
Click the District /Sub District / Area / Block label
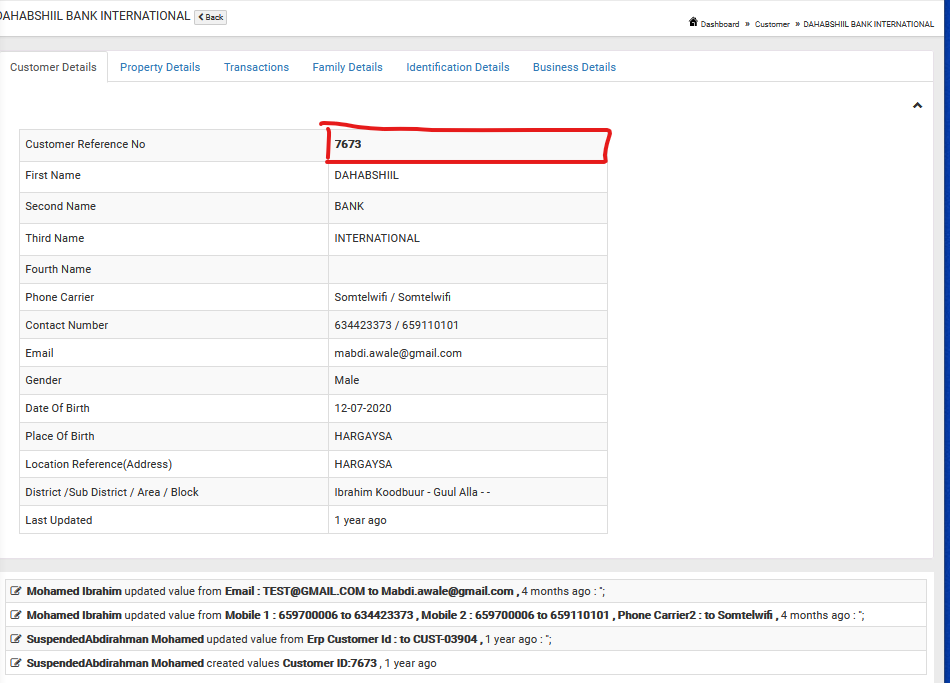pyautogui.click(x=112, y=492)
